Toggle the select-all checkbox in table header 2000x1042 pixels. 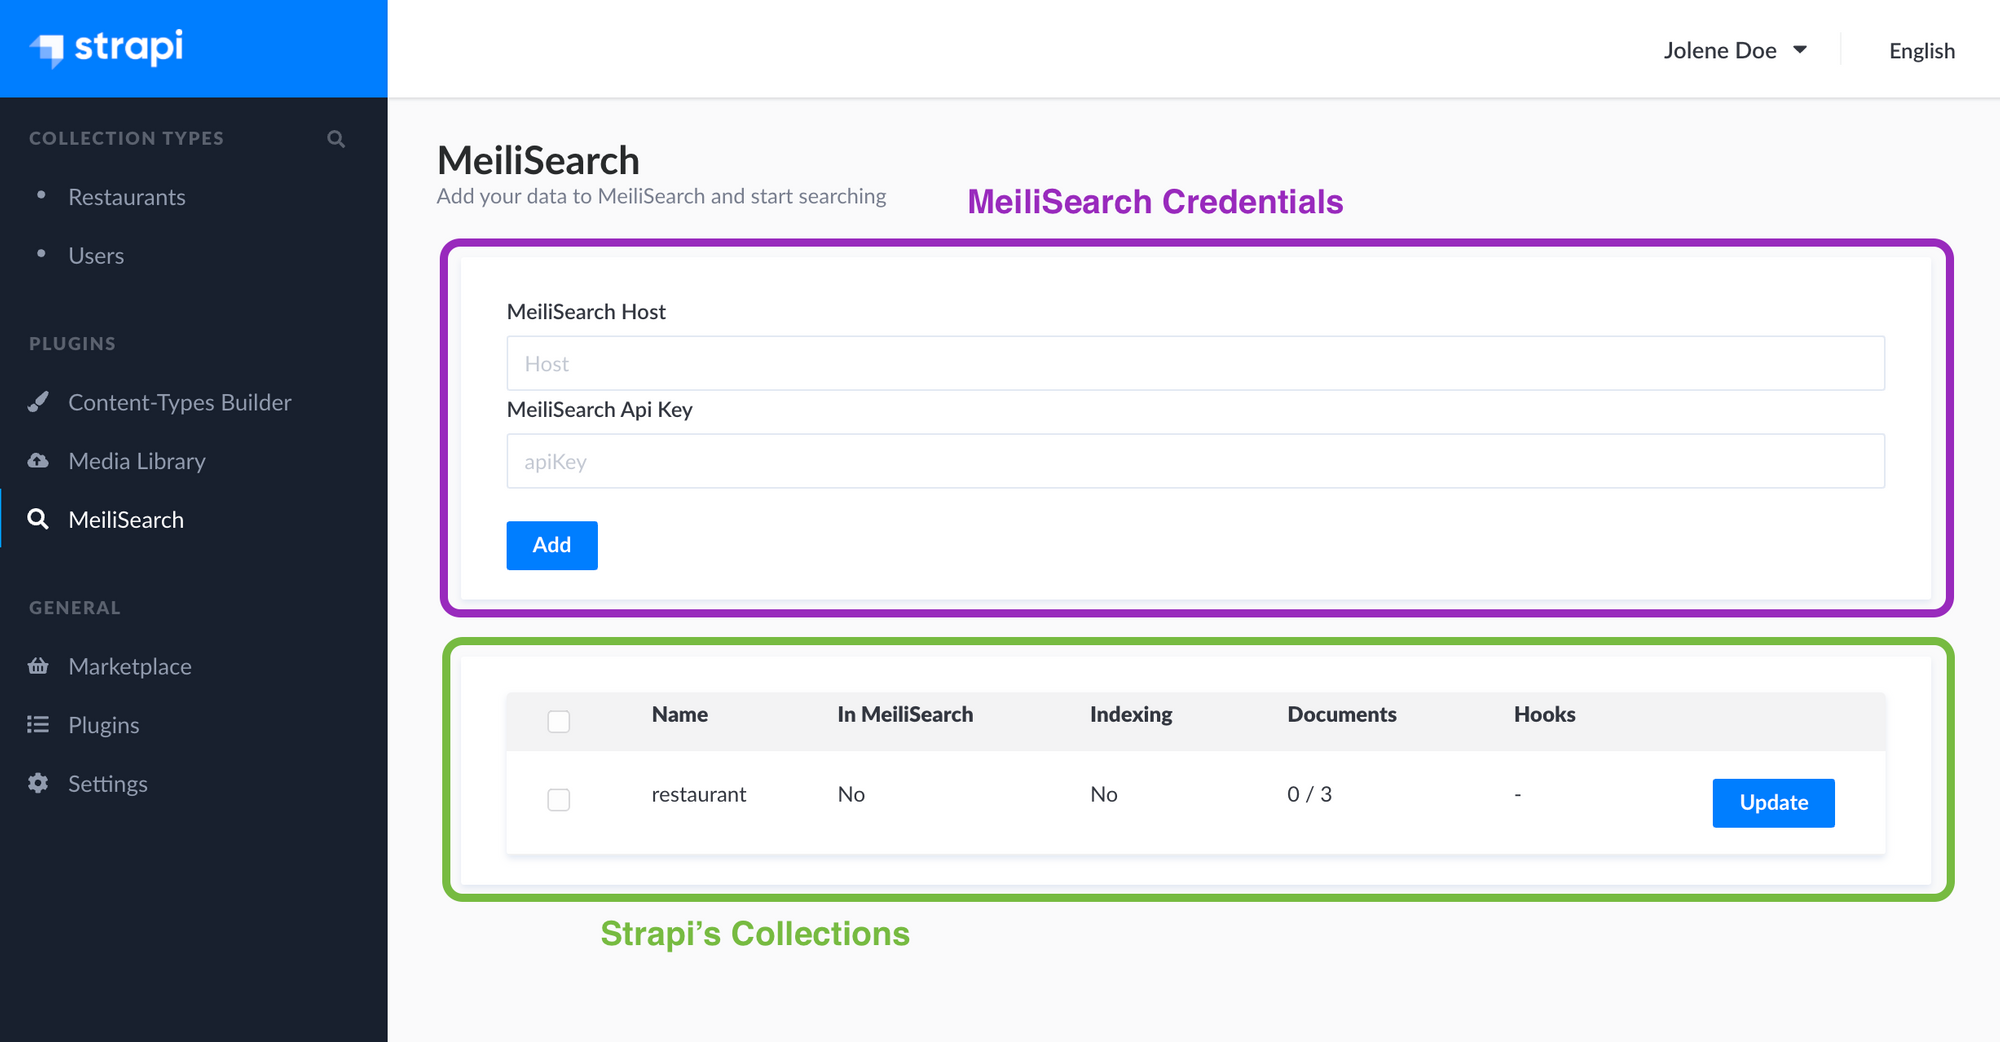click(559, 721)
